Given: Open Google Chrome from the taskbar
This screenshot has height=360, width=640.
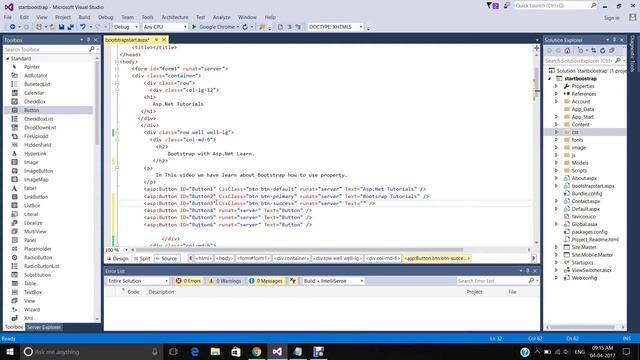Looking at the screenshot, I should click(256, 352).
